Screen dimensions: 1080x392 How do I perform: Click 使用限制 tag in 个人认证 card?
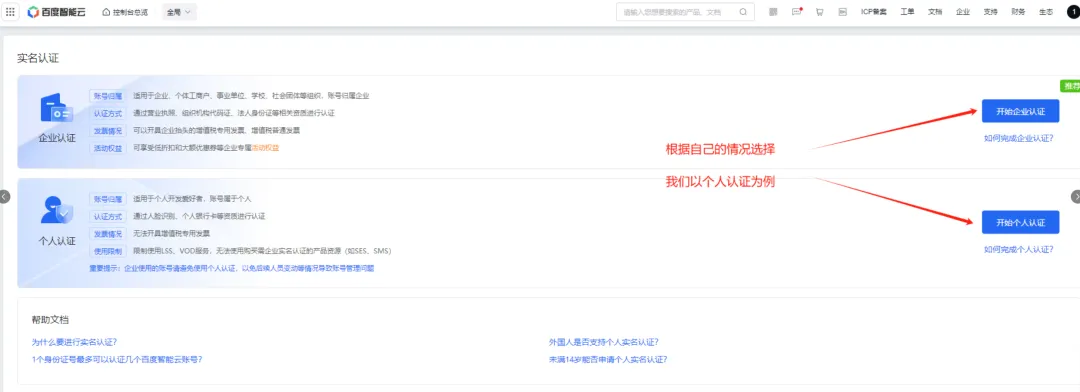[108, 251]
